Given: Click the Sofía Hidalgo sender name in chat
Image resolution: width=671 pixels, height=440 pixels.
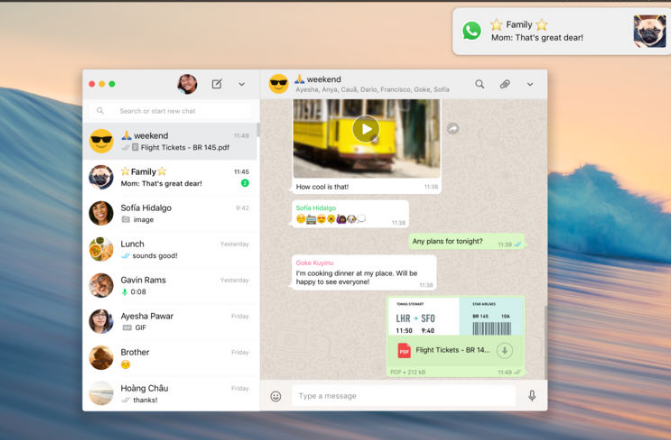Looking at the screenshot, I should tap(316, 208).
